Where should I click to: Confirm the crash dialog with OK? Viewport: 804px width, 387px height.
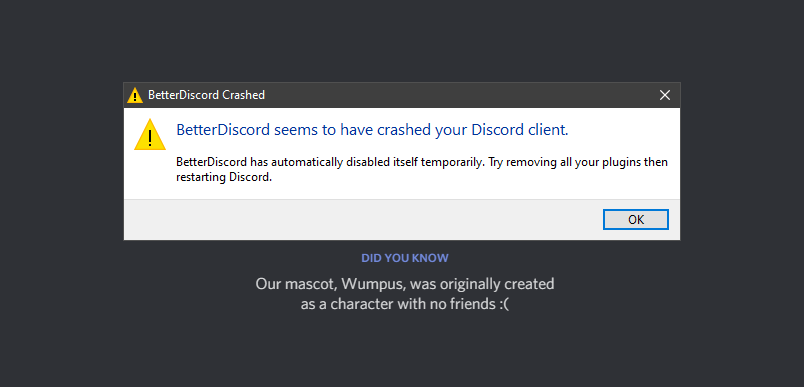636,219
